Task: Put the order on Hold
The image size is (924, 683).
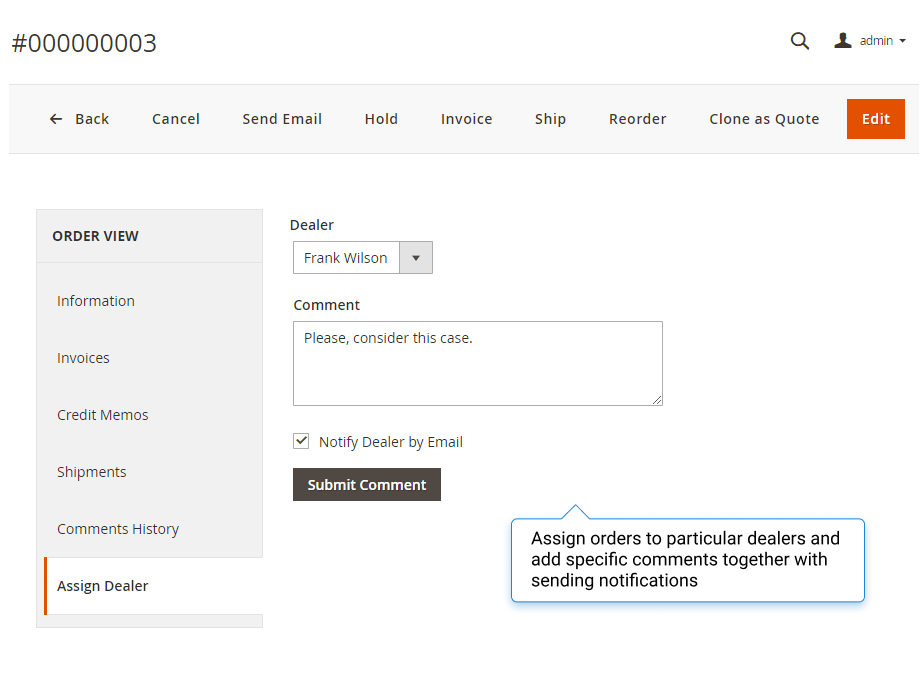Action: pos(381,119)
